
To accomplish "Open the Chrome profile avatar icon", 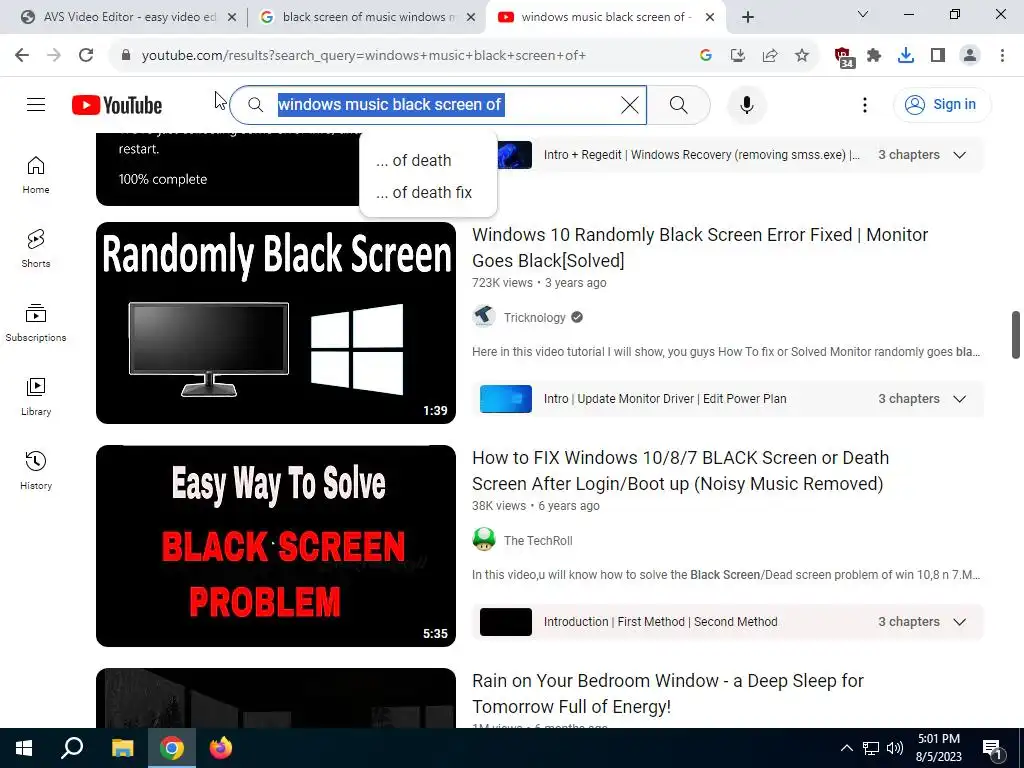I will tap(970, 56).
